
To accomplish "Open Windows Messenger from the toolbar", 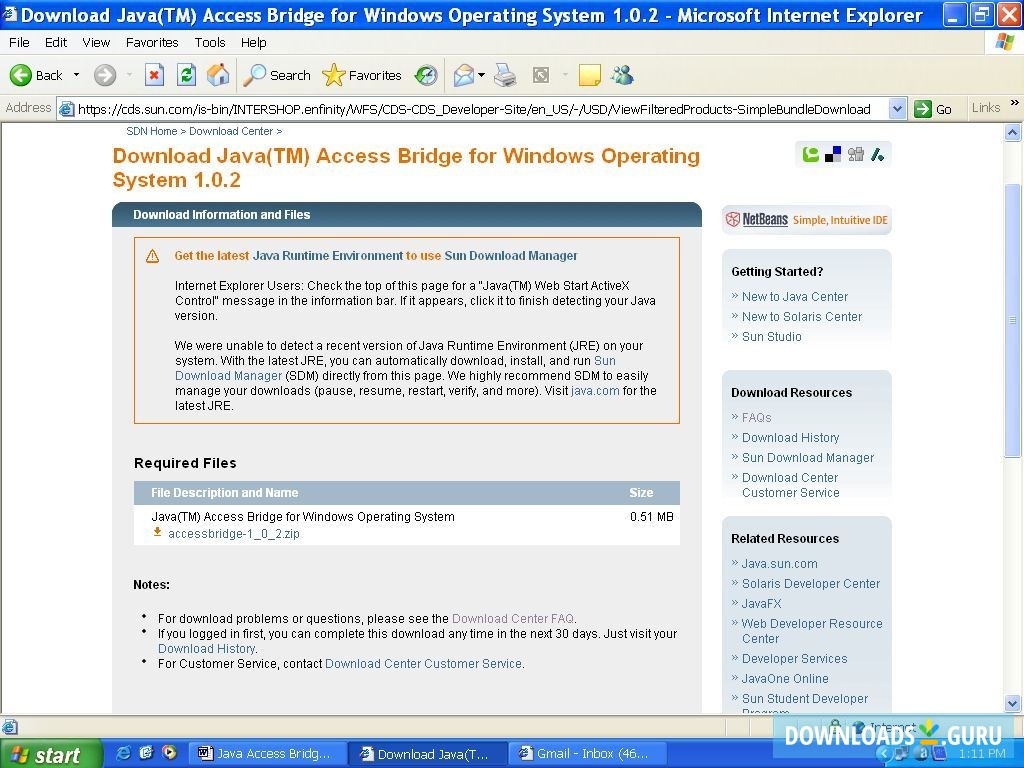I will (622, 75).
